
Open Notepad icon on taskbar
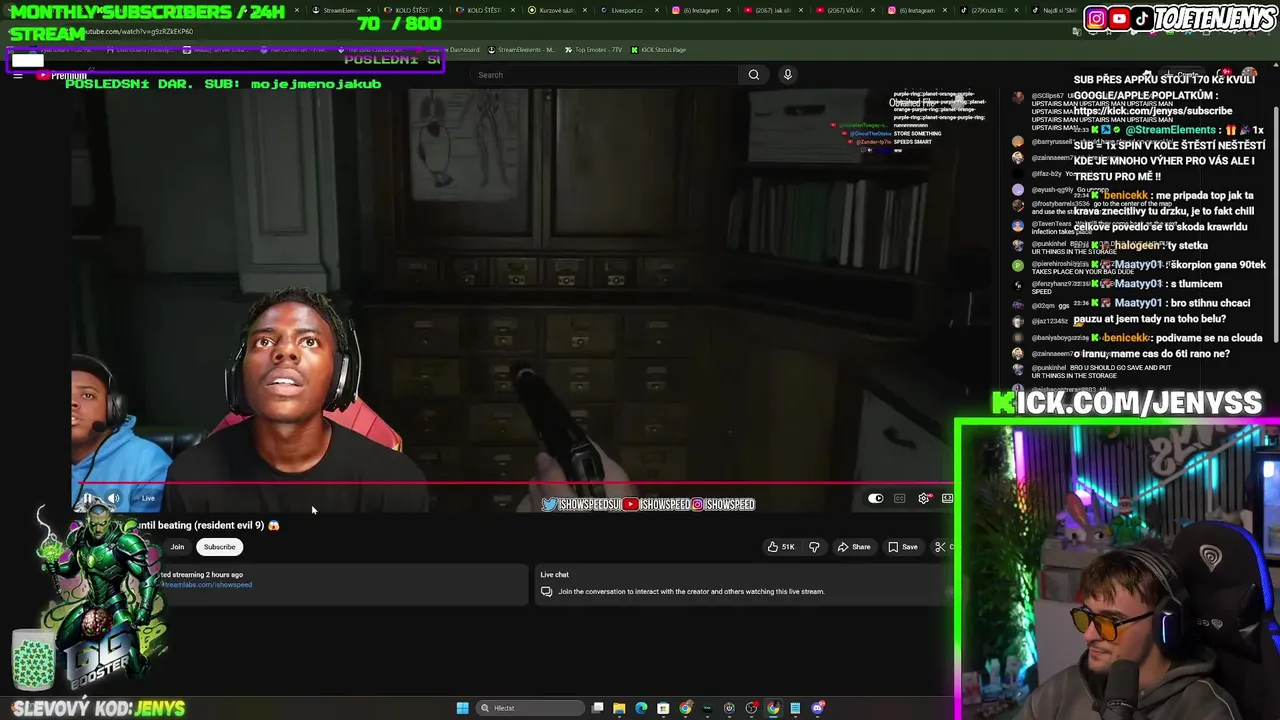pos(795,708)
